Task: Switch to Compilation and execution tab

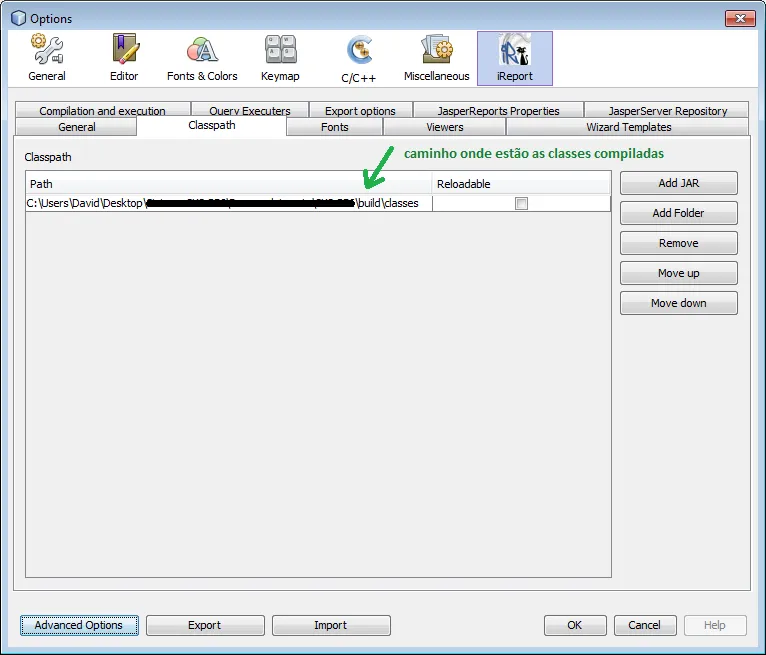Action: pyautogui.click(x=103, y=110)
